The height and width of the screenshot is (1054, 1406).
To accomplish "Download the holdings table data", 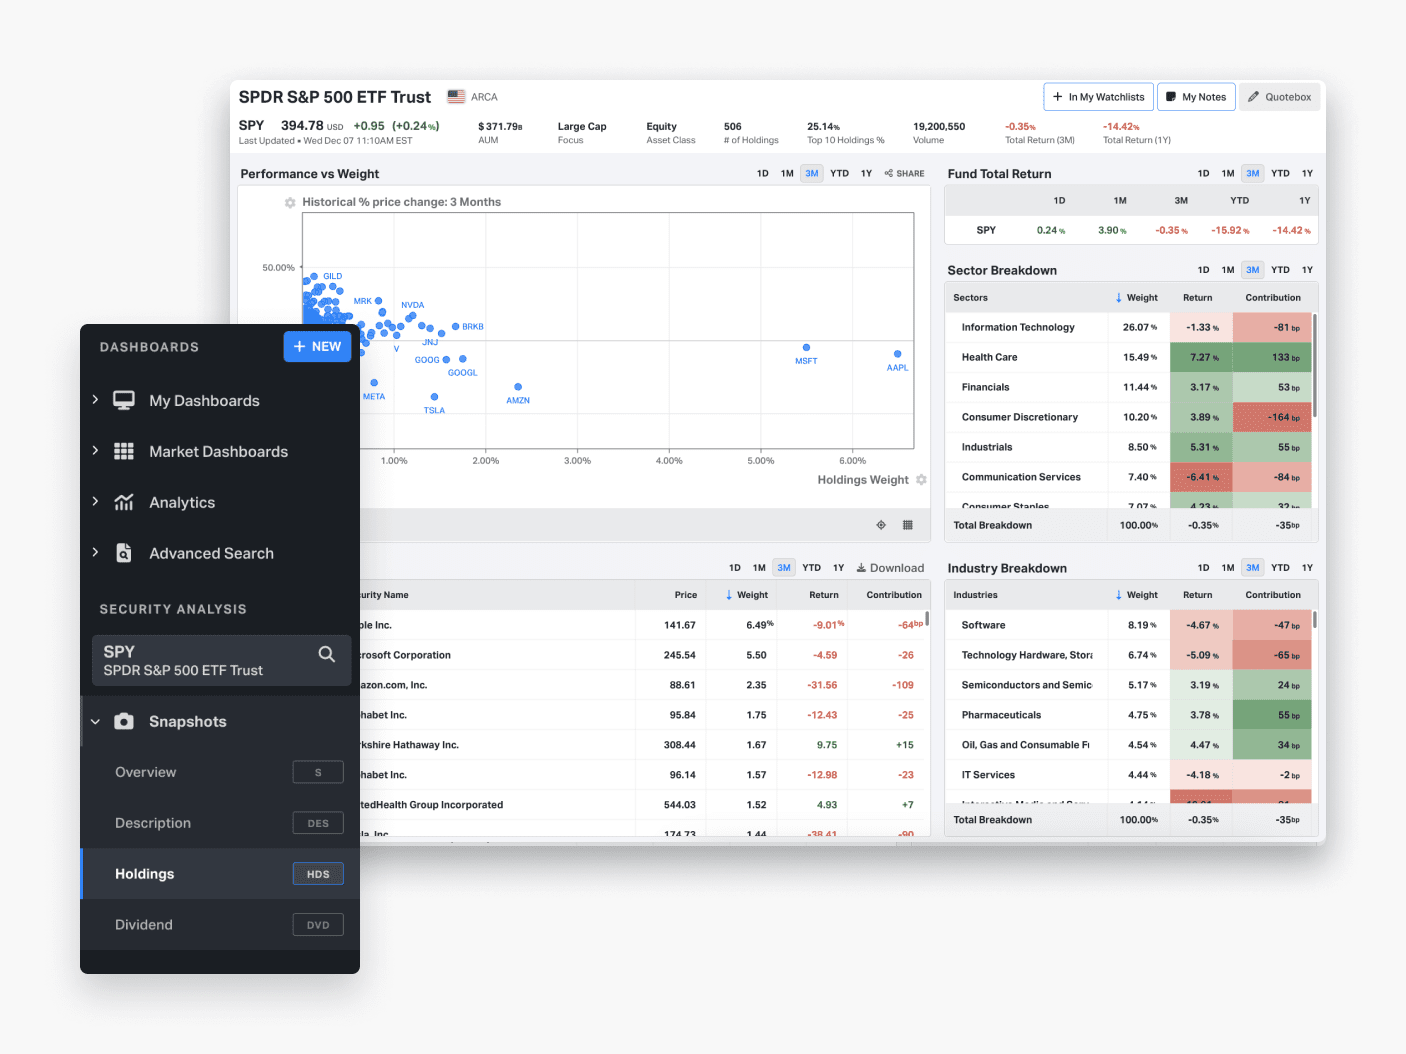I will pyautogui.click(x=890, y=568).
